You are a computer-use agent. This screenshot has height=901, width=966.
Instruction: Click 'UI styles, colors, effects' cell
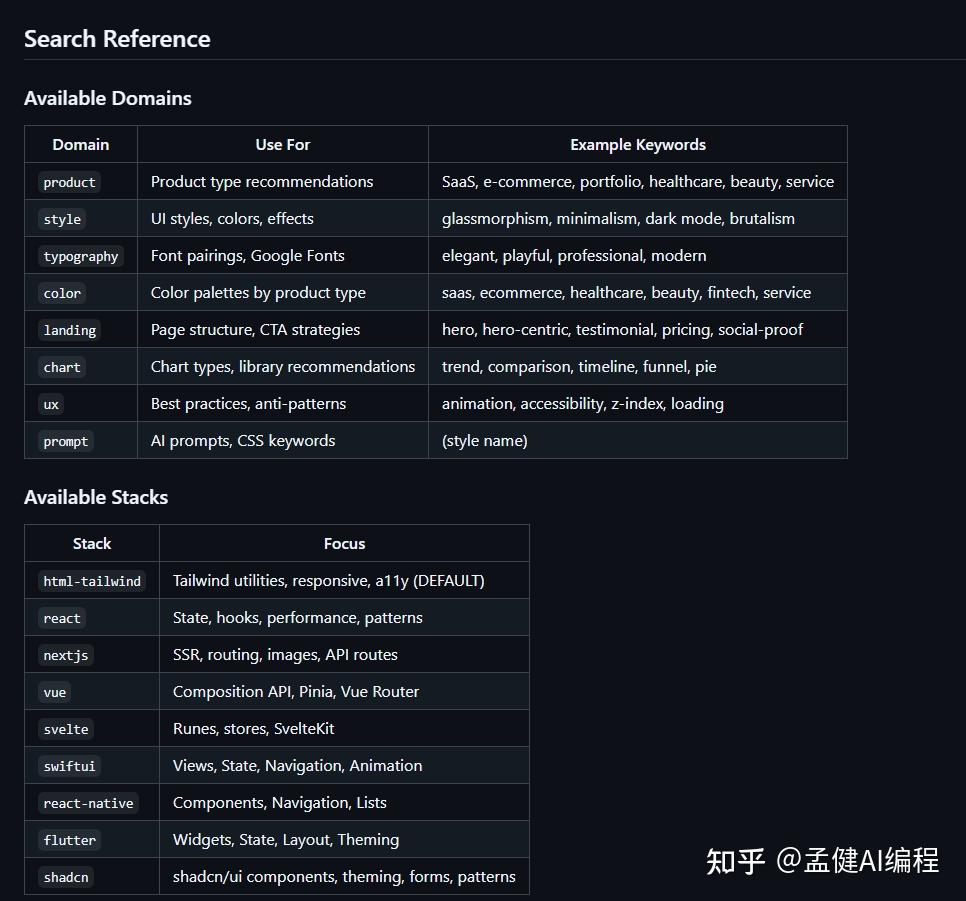283,218
